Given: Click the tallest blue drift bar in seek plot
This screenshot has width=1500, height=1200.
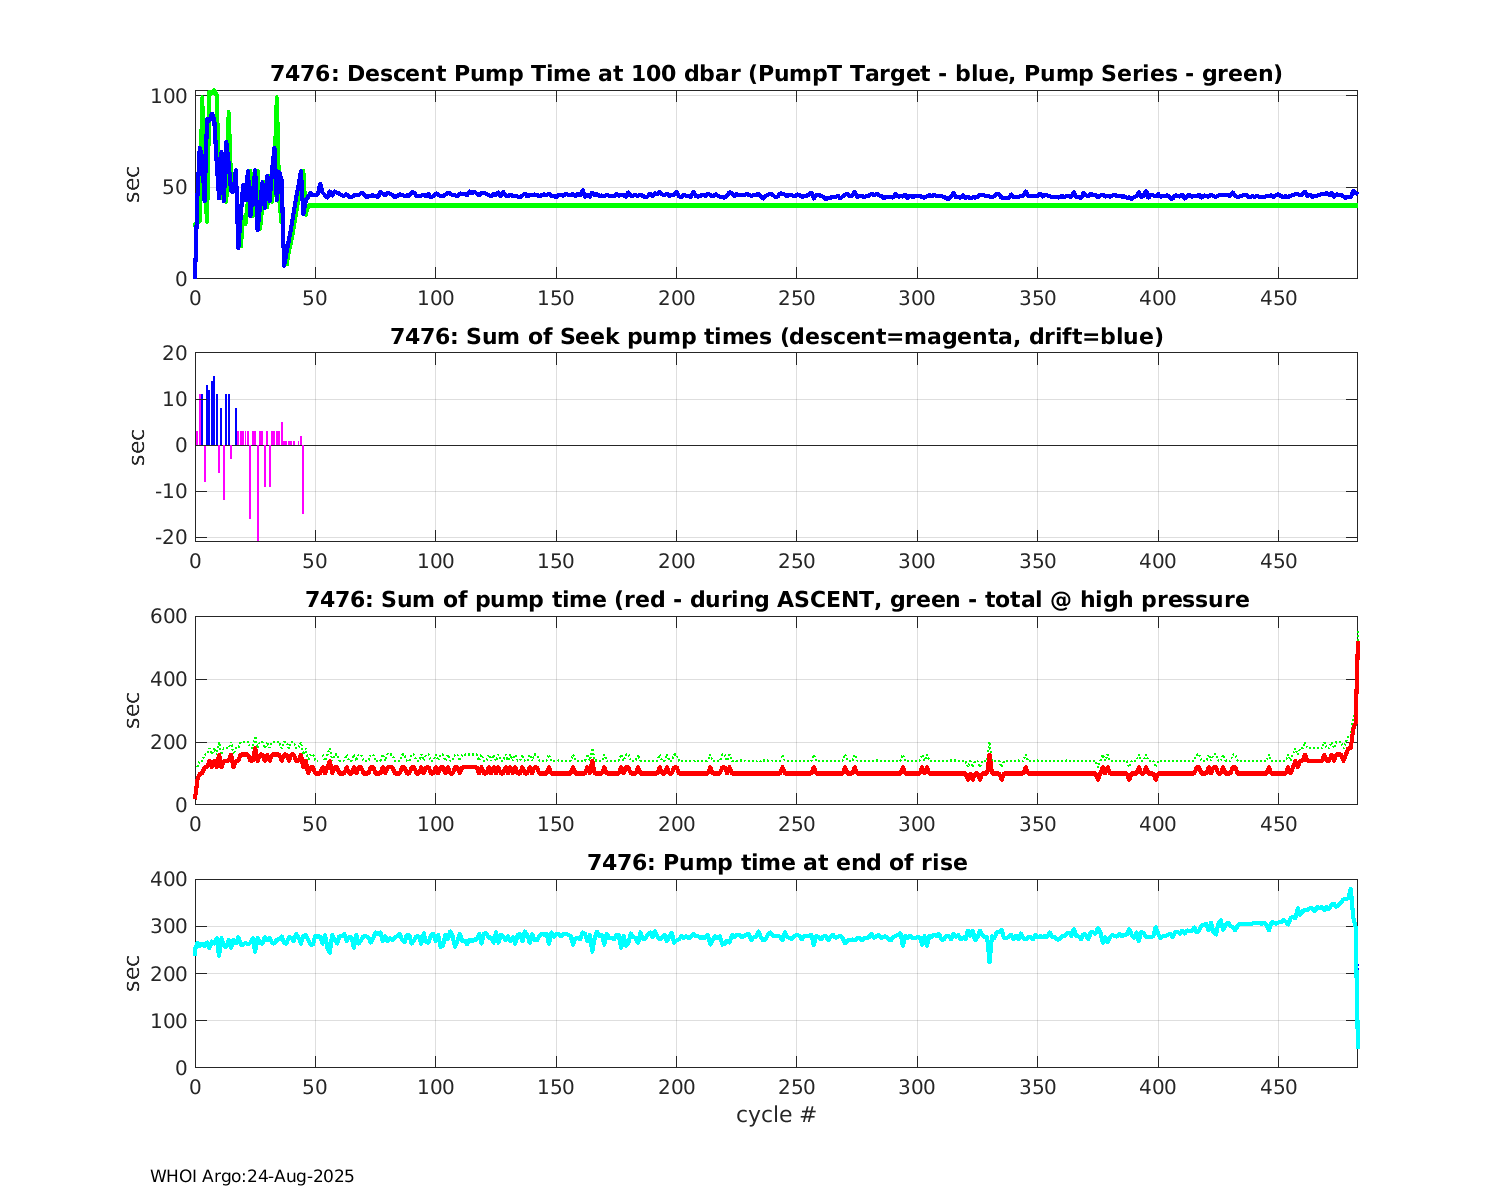Looking at the screenshot, I should (214, 378).
